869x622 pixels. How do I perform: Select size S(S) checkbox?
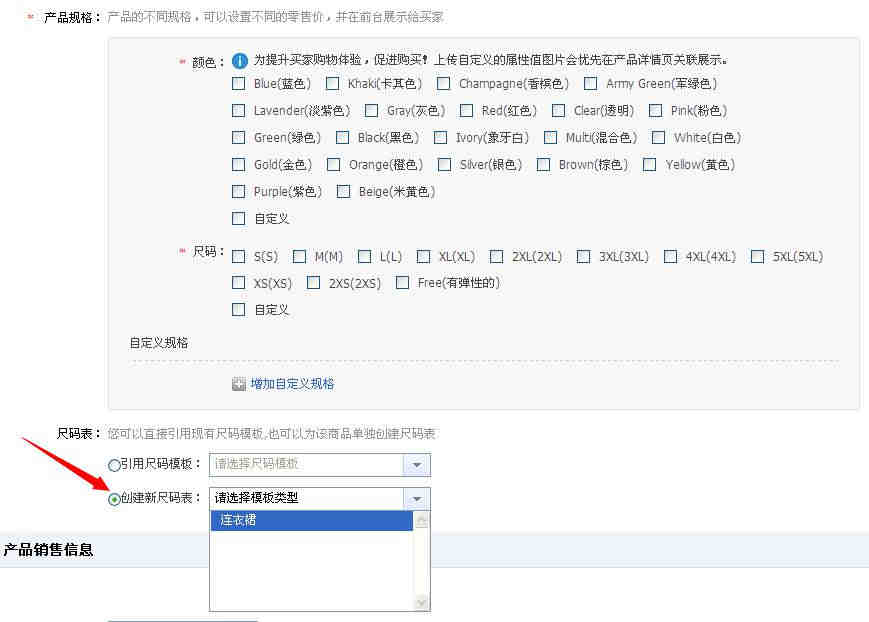(238, 257)
